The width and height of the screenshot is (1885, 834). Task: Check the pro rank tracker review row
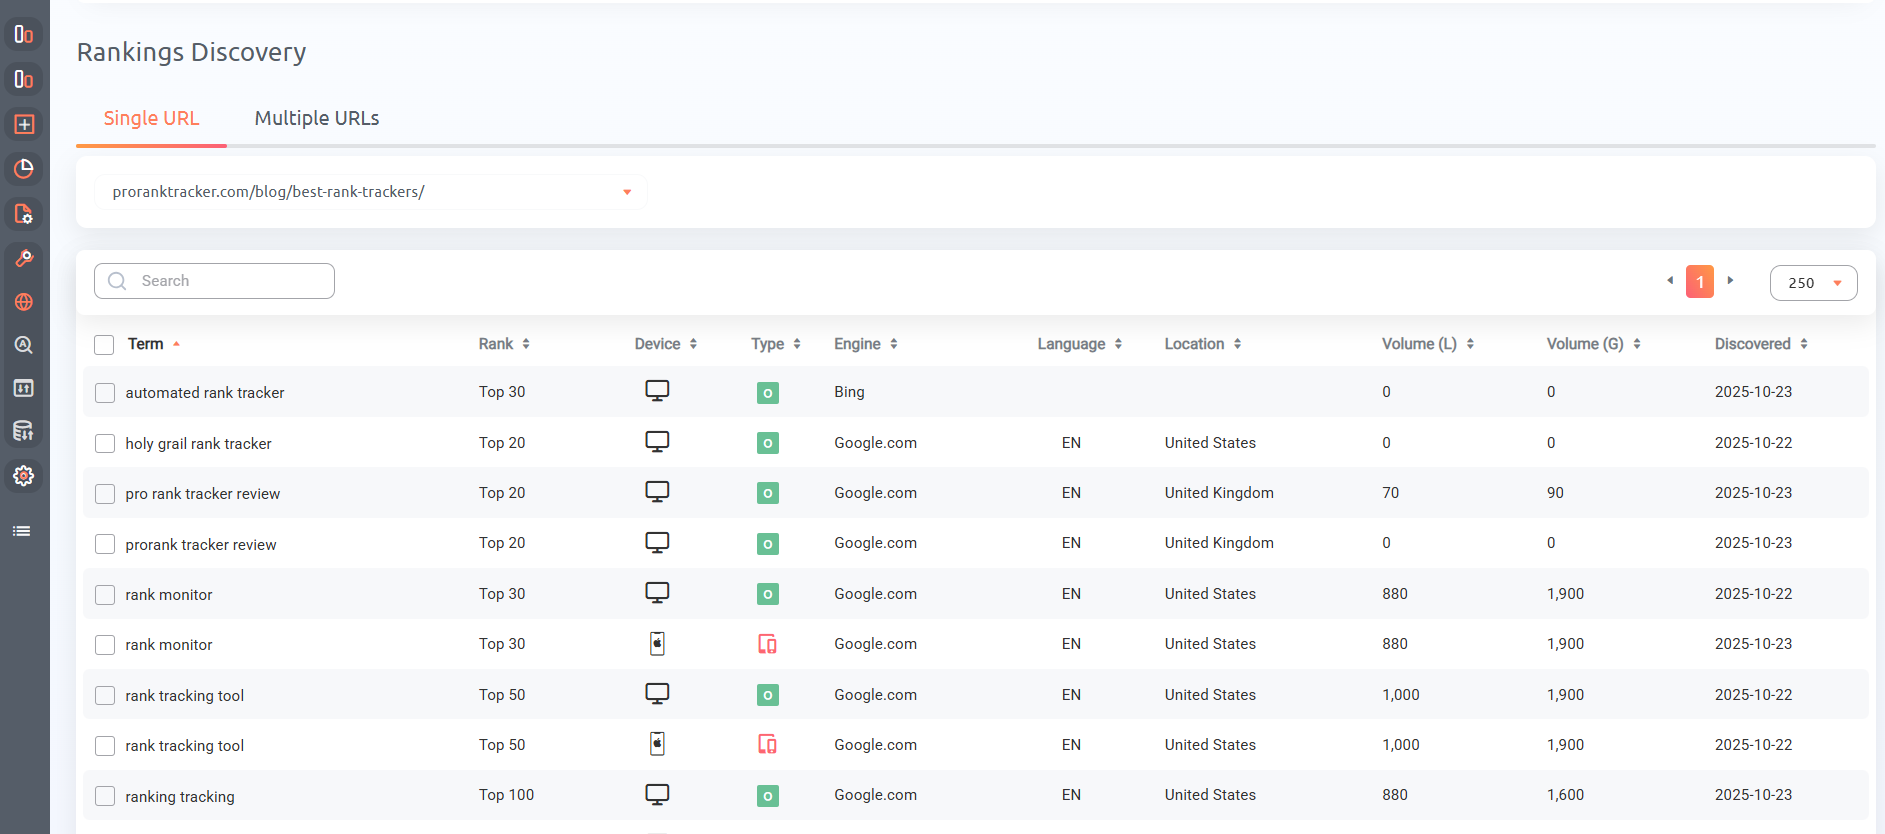[105, 494]
